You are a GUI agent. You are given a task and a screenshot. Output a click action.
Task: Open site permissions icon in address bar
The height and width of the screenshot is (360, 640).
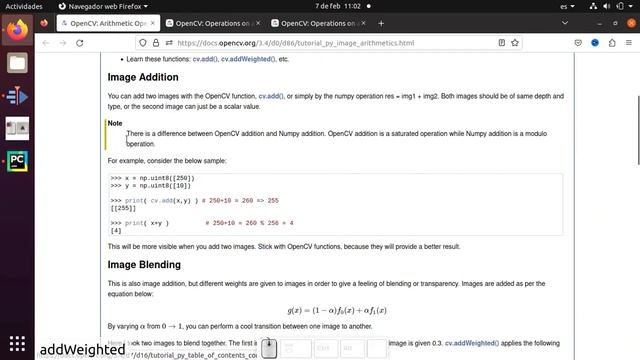click(x=169, y=43)
